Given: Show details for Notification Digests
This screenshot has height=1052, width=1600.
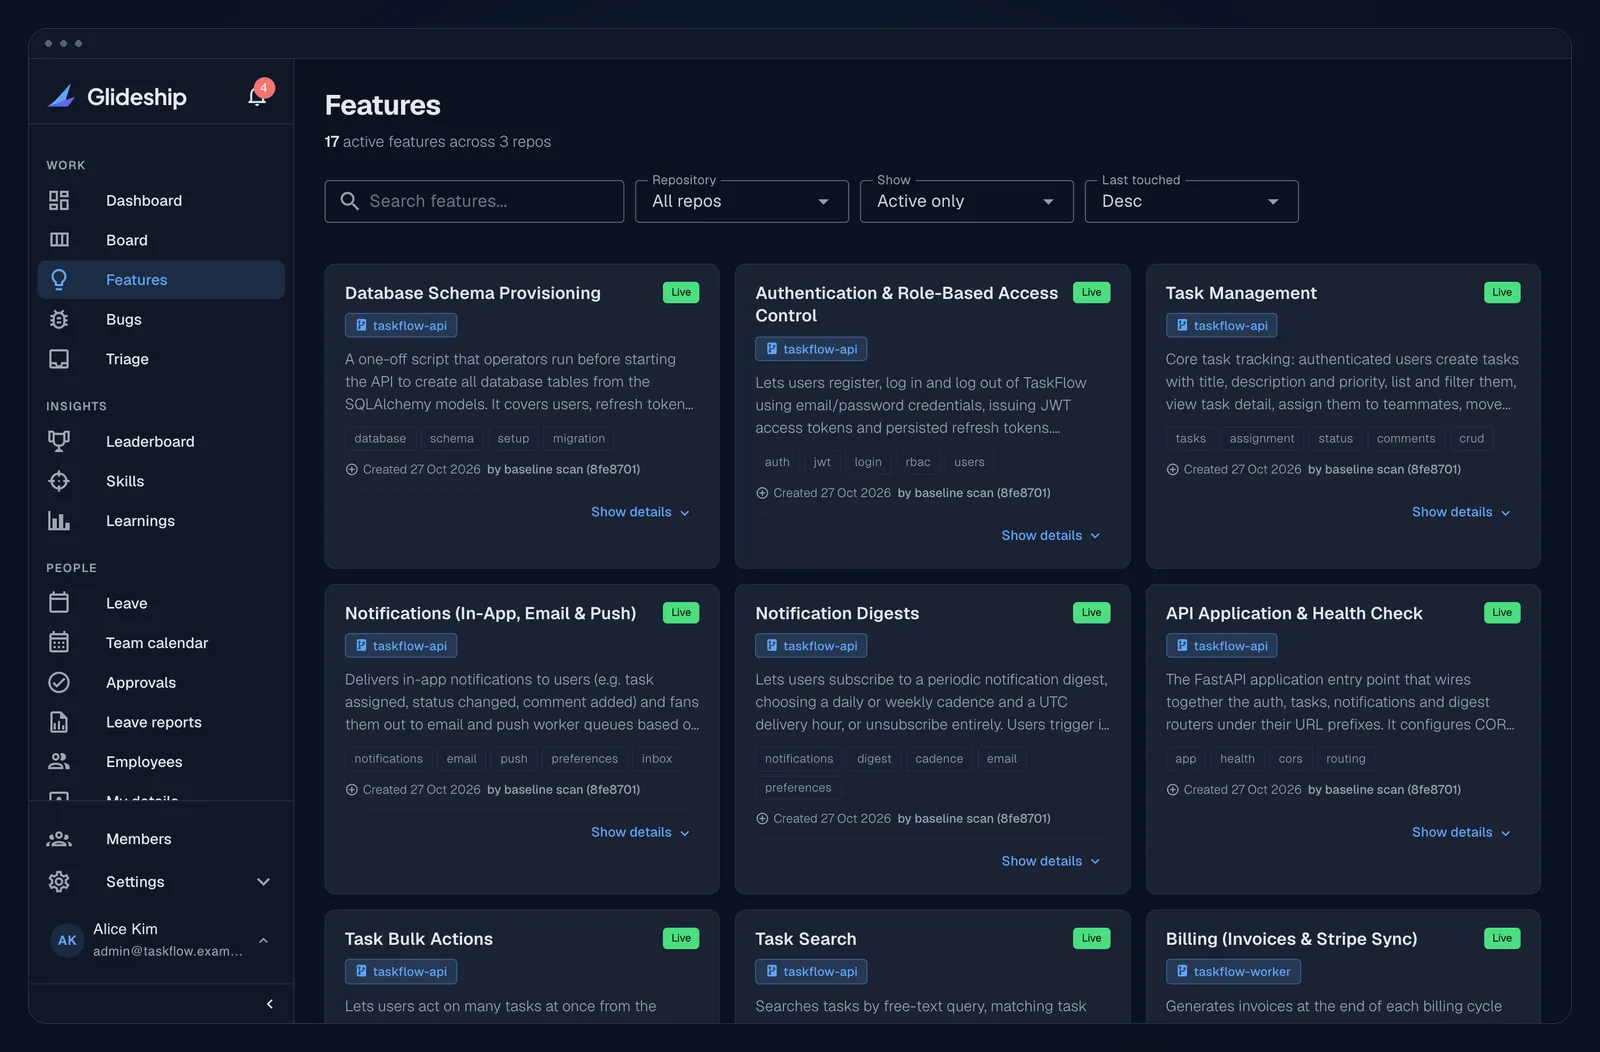Looking at the screenshot, I should point(1051,861).
